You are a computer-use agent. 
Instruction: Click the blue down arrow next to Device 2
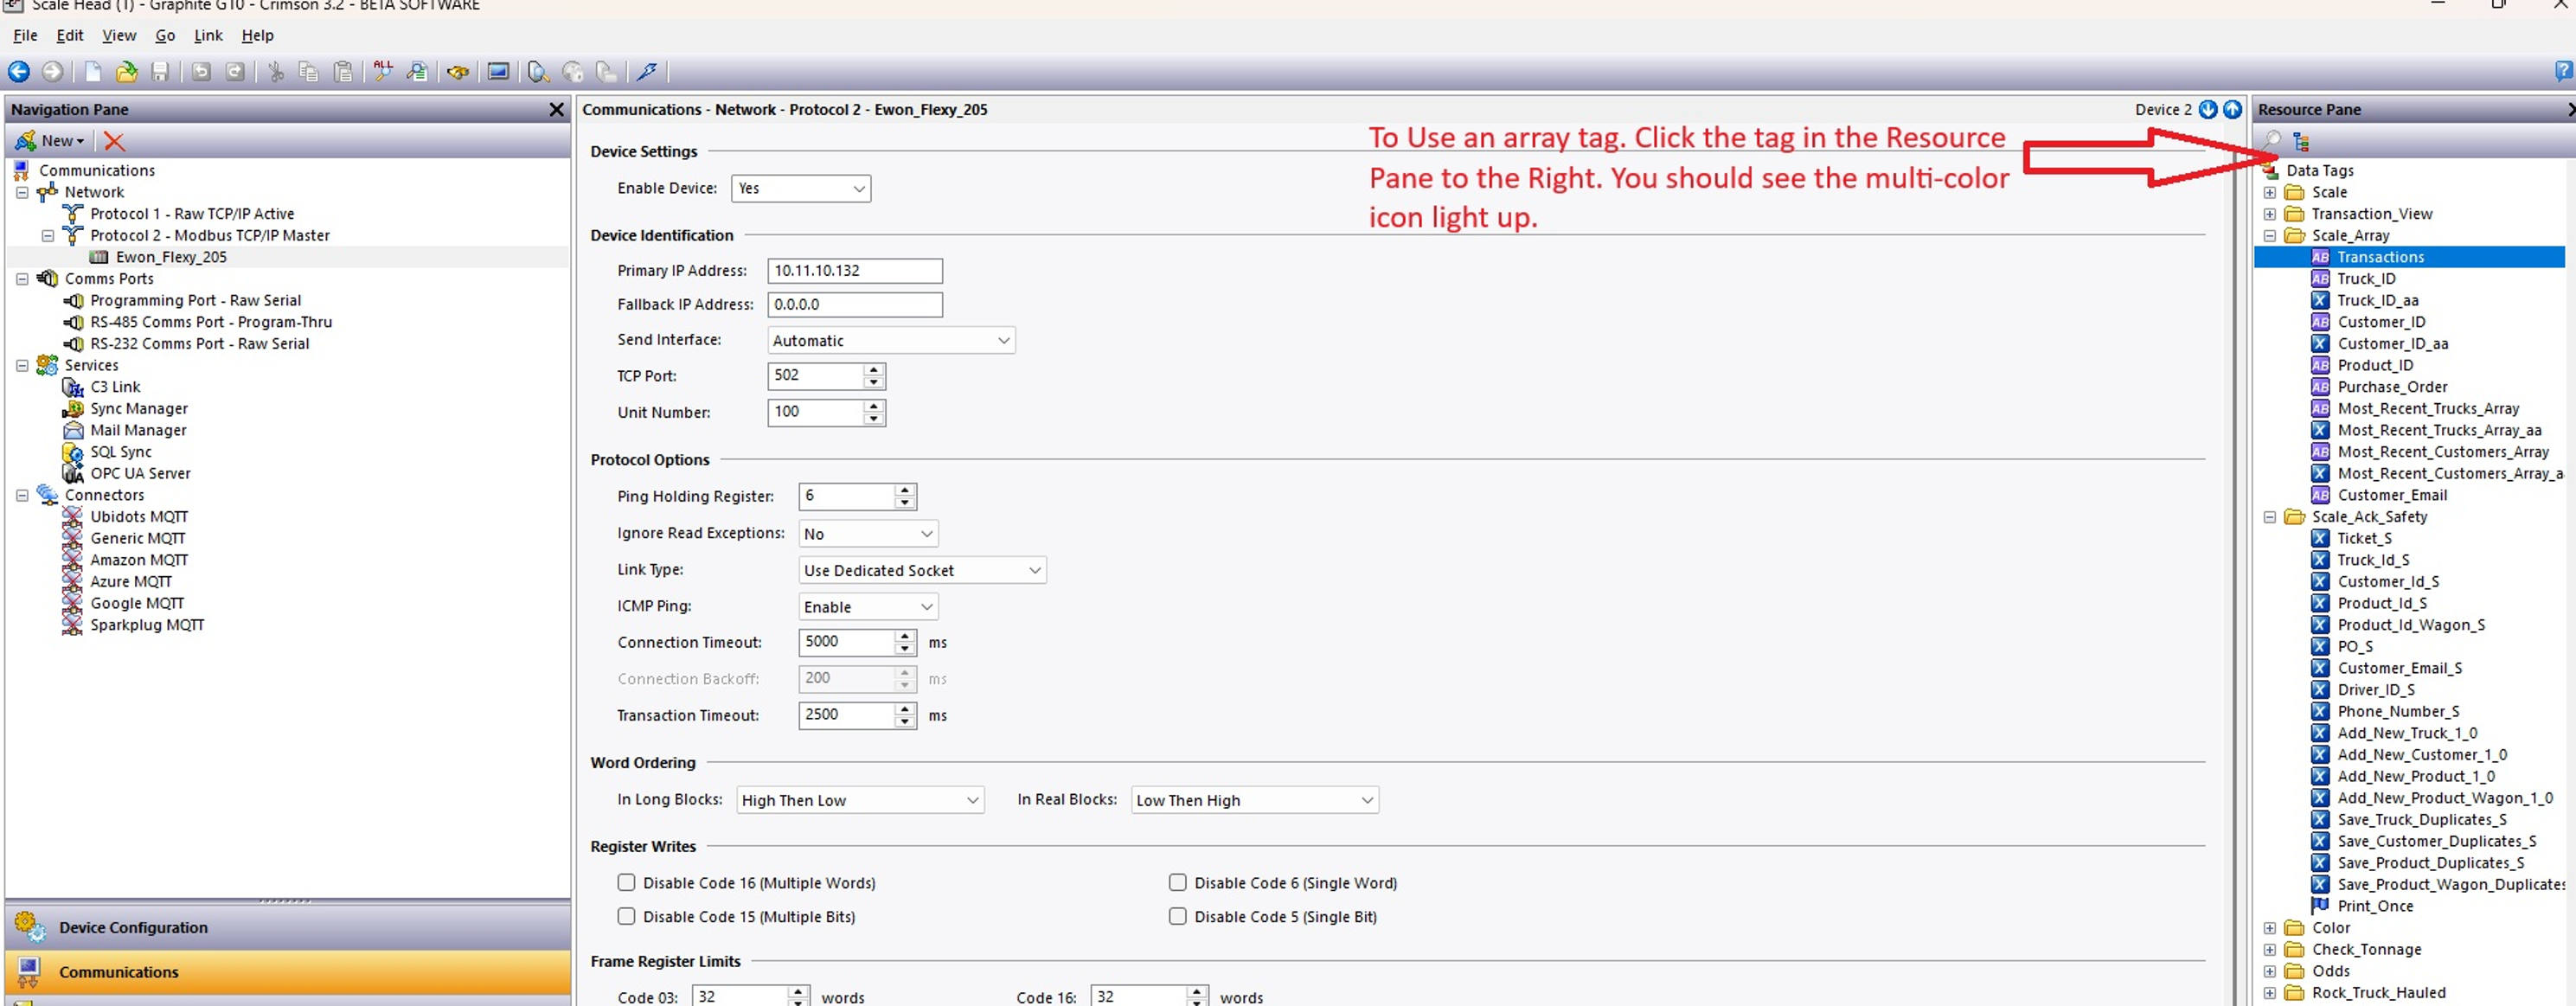click(x=2208, y=109)
